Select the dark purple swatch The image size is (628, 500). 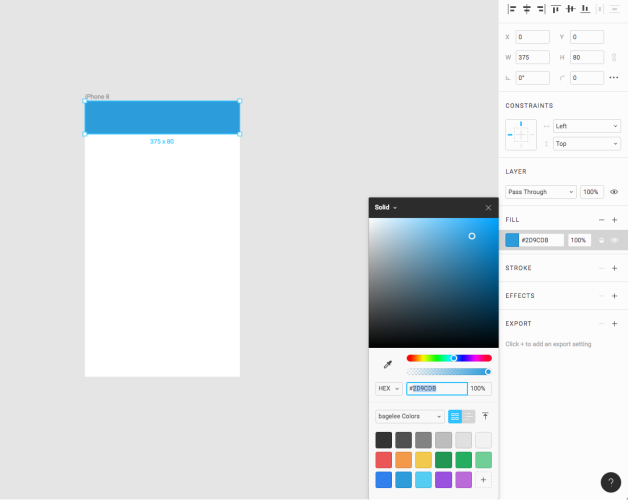443,480
